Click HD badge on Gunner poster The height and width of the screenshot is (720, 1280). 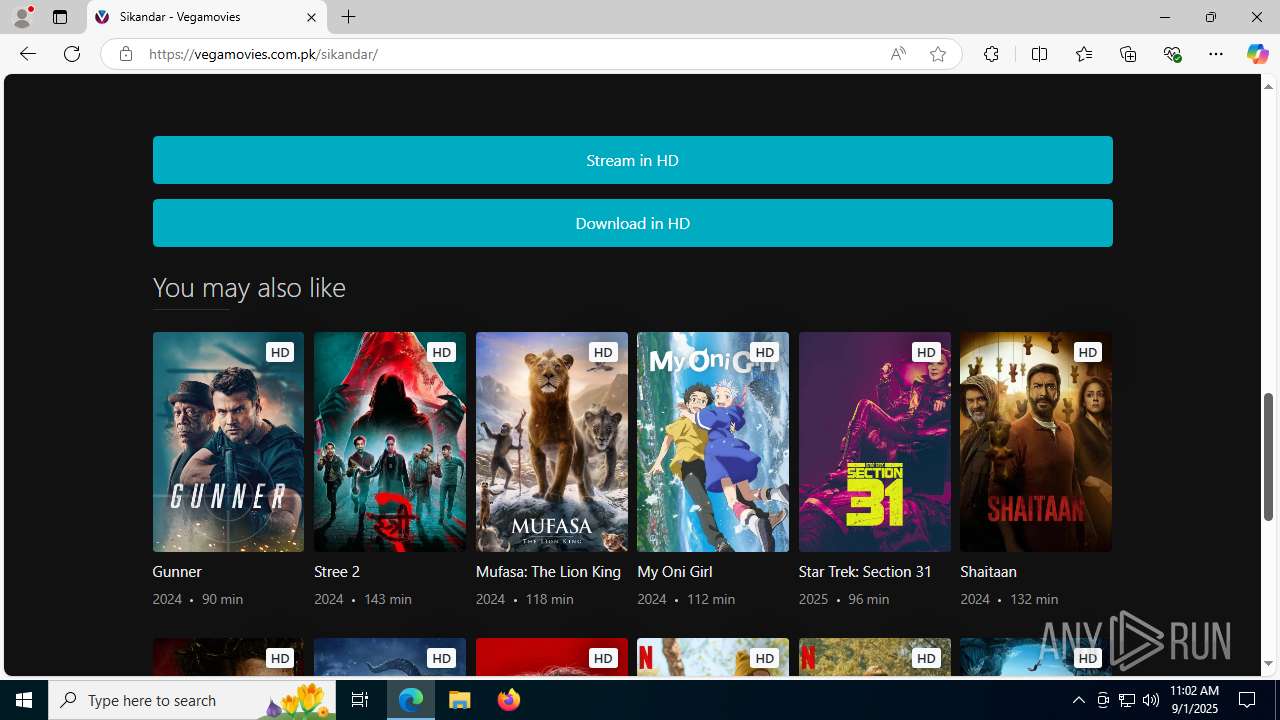tap(280, 352)
